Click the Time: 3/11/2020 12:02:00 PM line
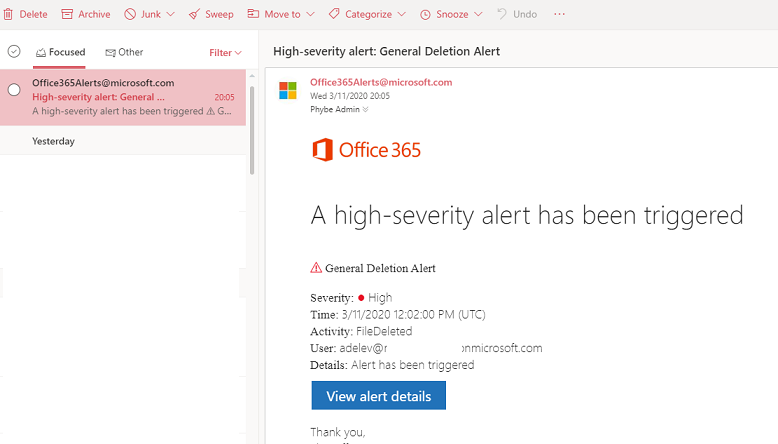This screenshot has width=778, height=444. coord(398,315)
